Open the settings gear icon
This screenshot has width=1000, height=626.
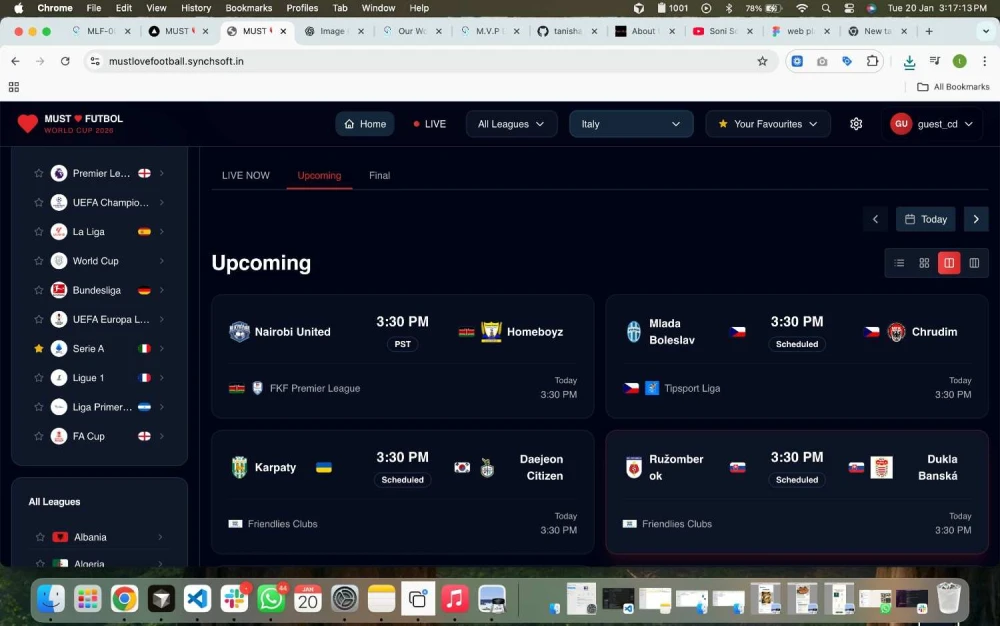pos(856,124)
